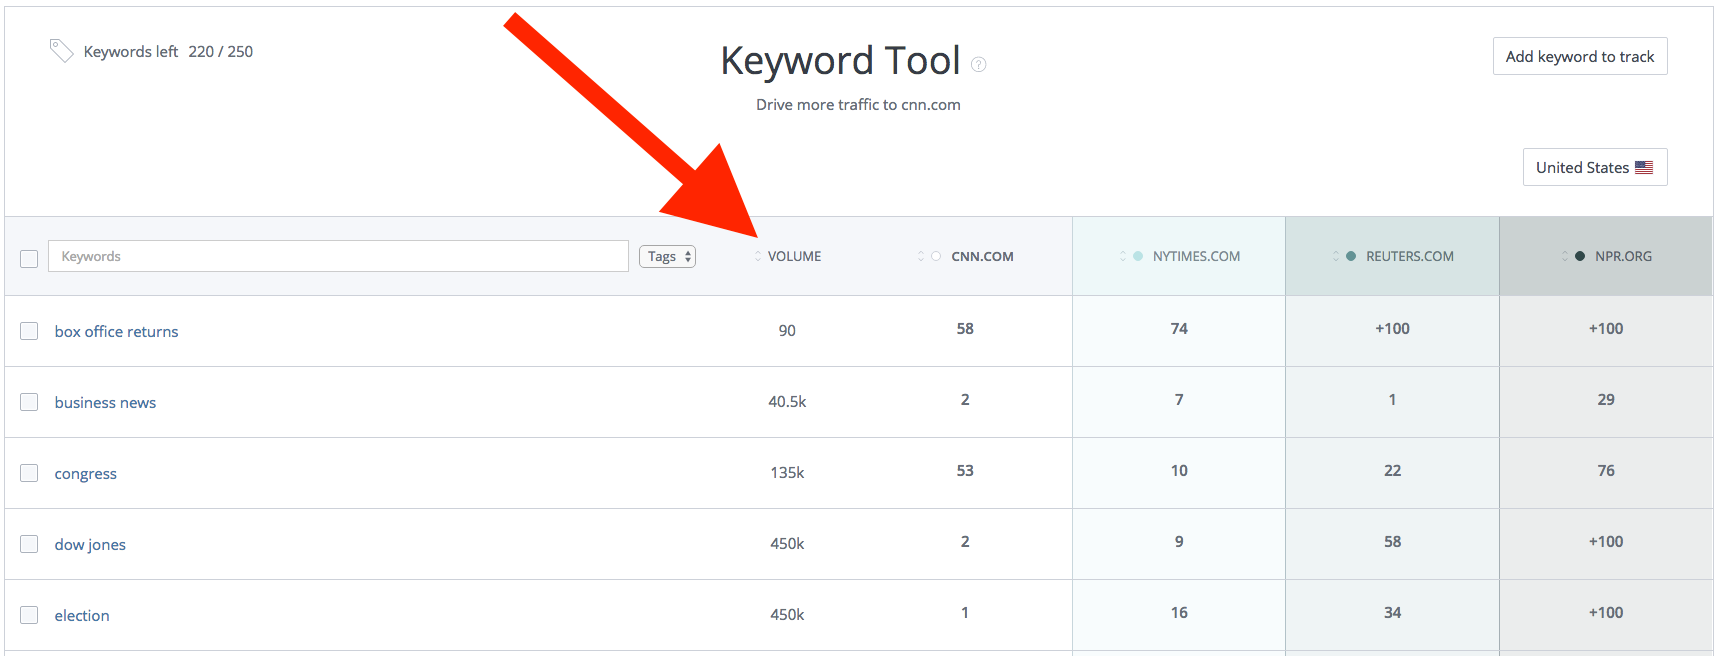Click the NPR.ORG column header
The height and width of the screenshot is (656, 1719).
point(1623,256)
